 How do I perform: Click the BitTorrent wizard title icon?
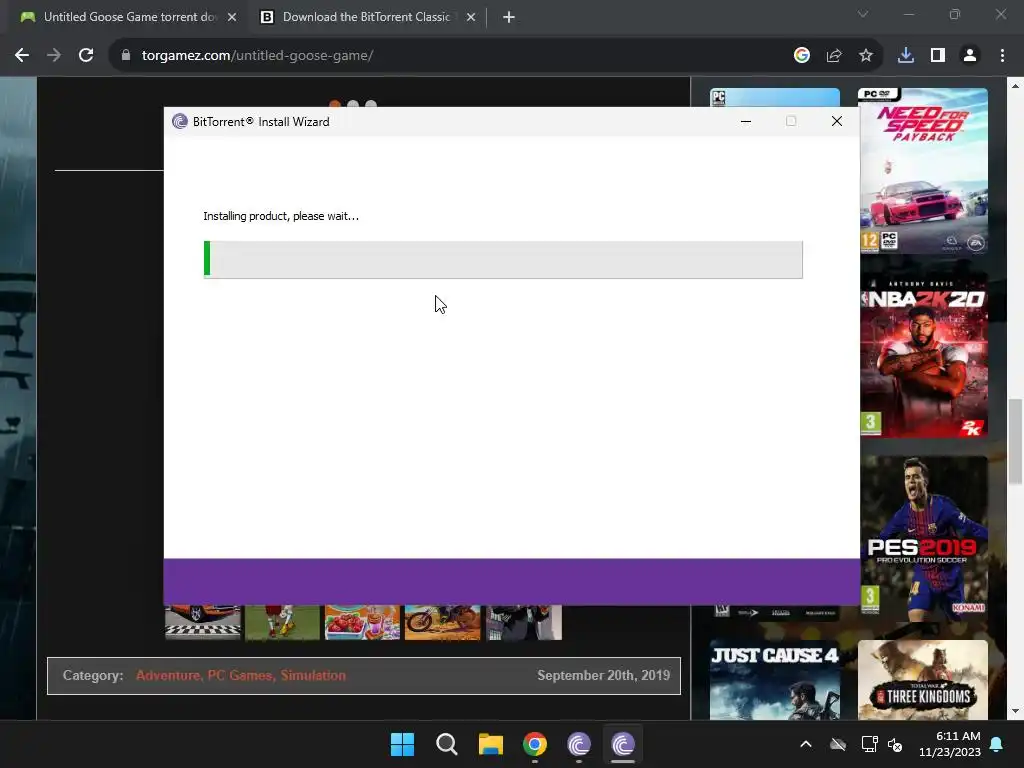180,121
